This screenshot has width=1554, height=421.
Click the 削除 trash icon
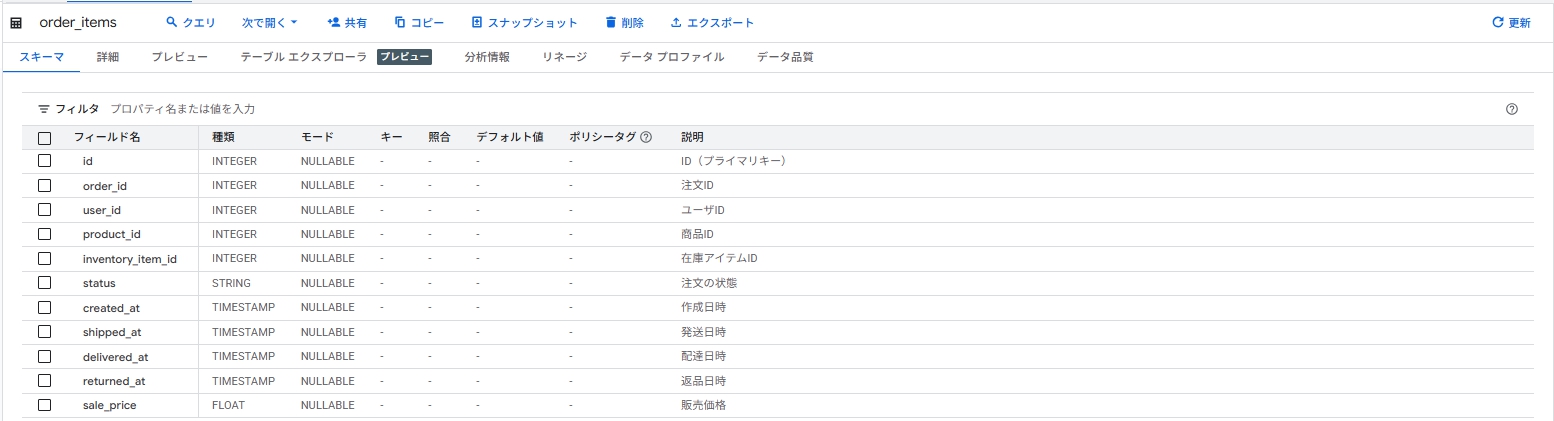[611, 22]
